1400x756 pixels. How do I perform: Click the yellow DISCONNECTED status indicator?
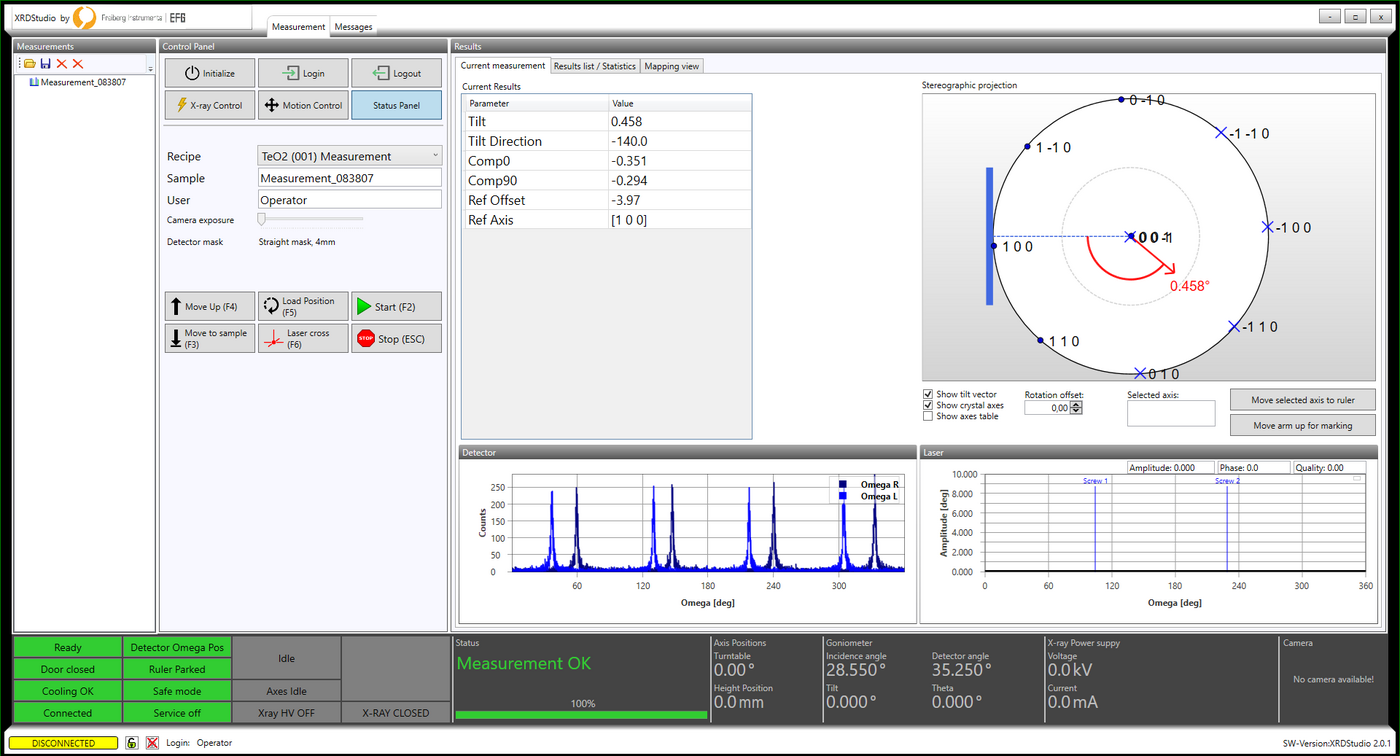[x=64, y=743]
